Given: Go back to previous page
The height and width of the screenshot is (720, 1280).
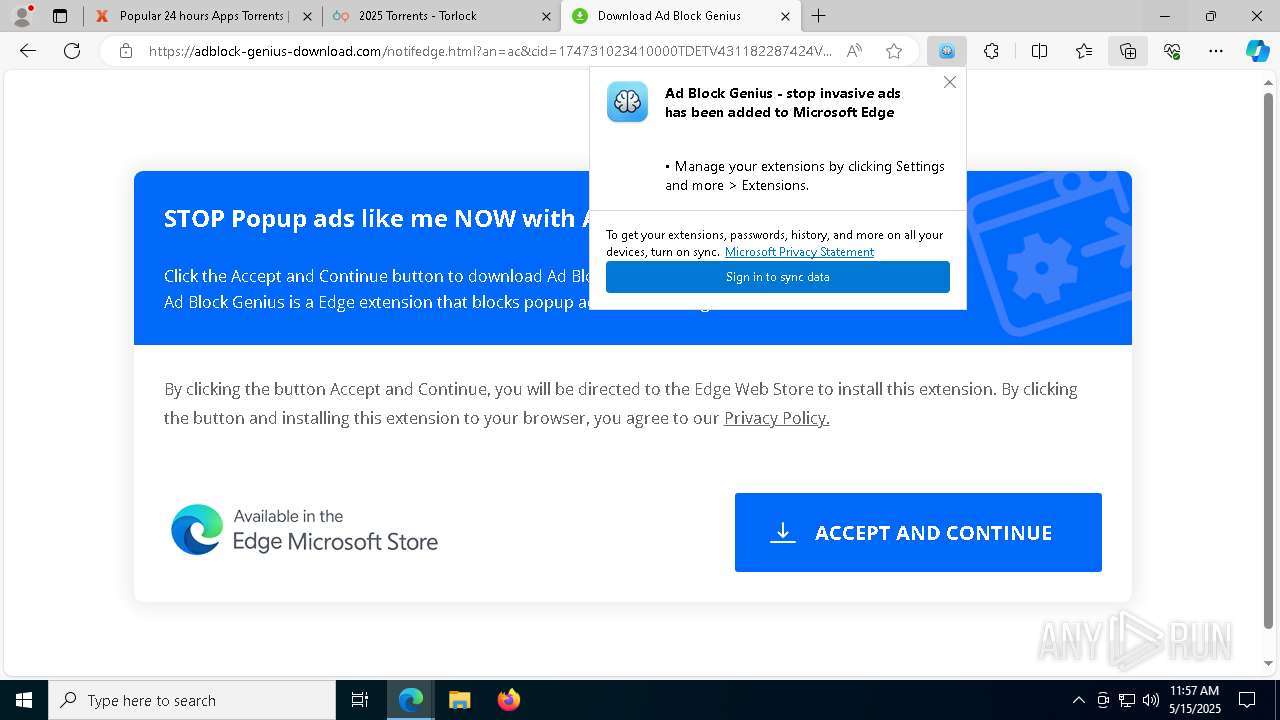Looking at the screenshot, I should (28, 51).
